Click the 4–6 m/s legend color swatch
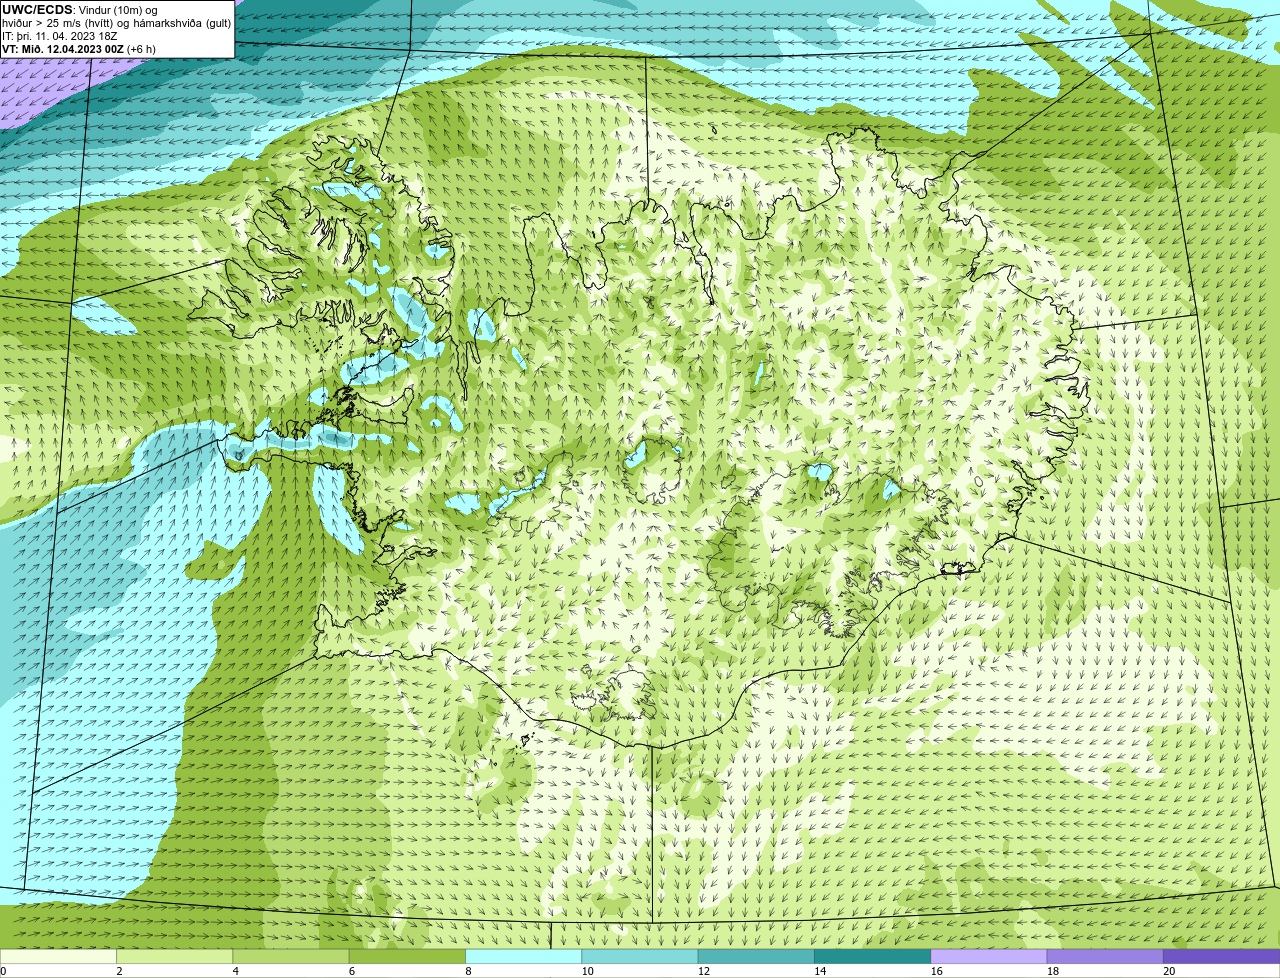The image size is (1280, 978). tap(291, 957)
